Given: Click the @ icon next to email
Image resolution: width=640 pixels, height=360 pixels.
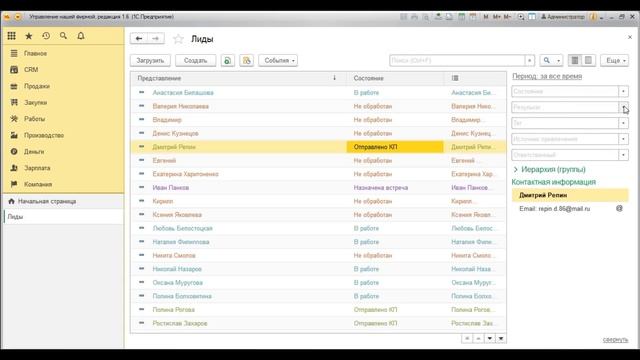Looking at the screenshot, I should tap(619, 209).
